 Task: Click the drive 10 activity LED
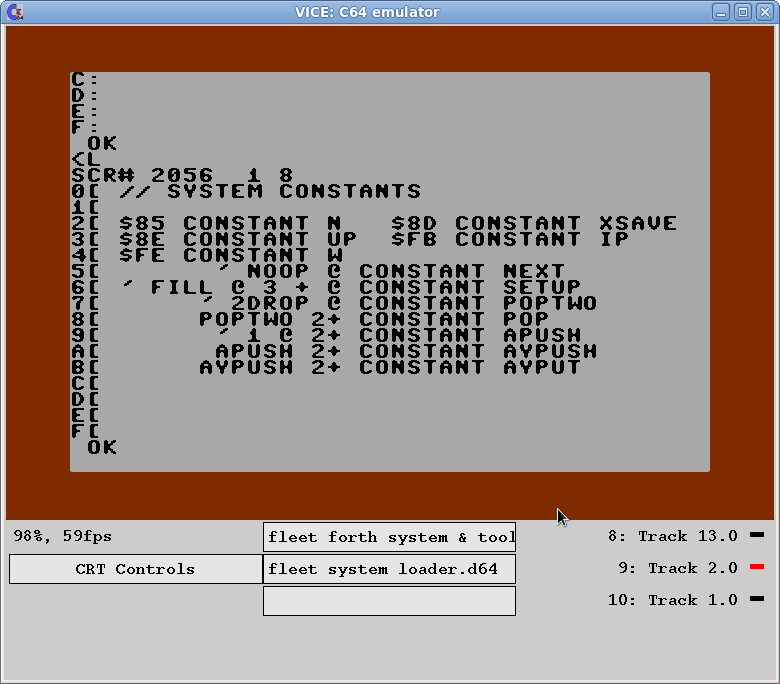tap(757, 600)
